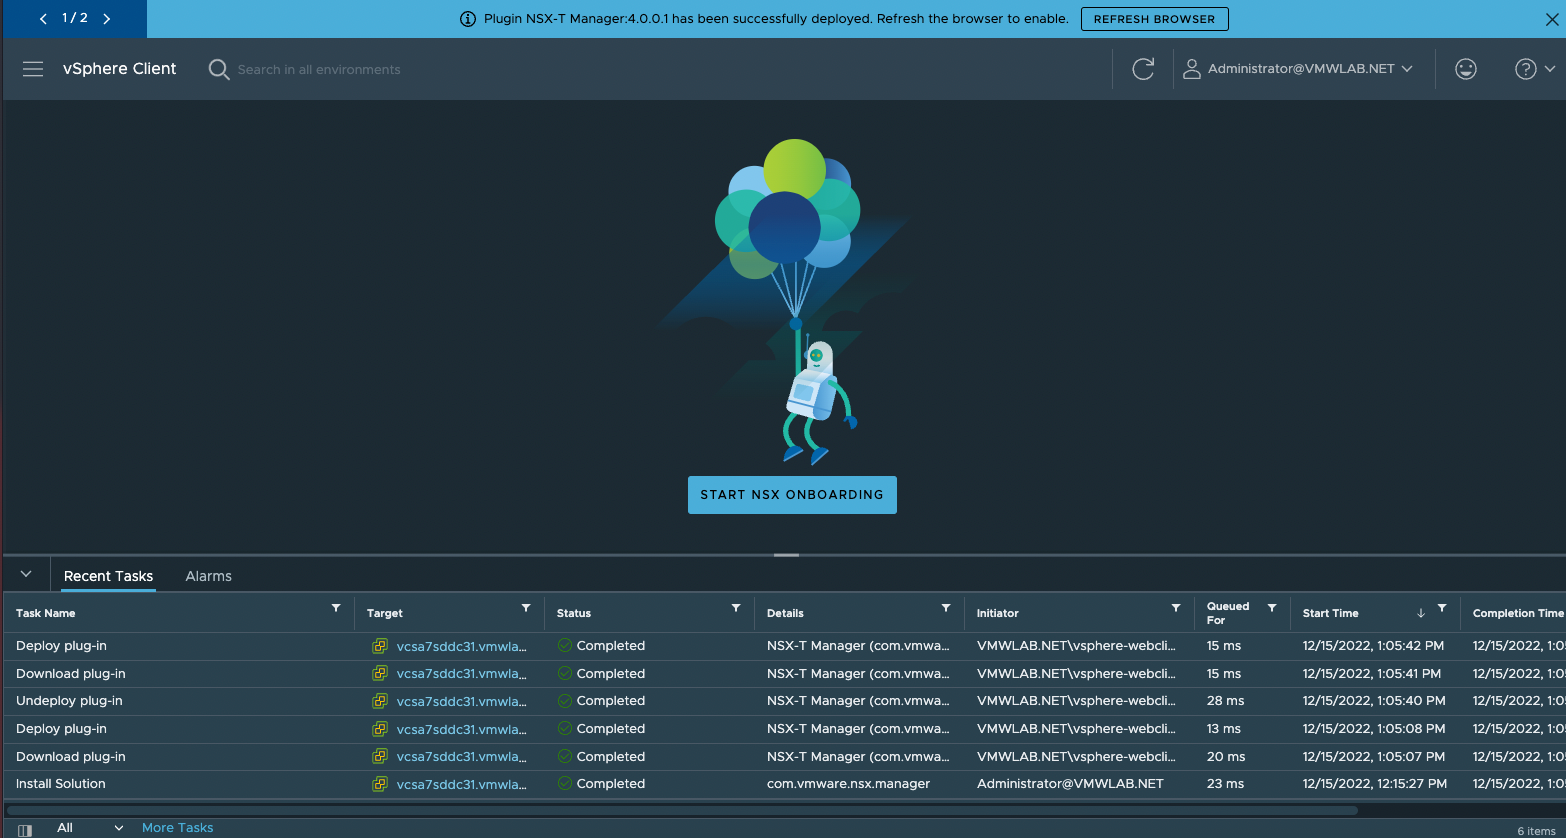
Task: Click START NSX ONBOARDING button
Action: 792,495
